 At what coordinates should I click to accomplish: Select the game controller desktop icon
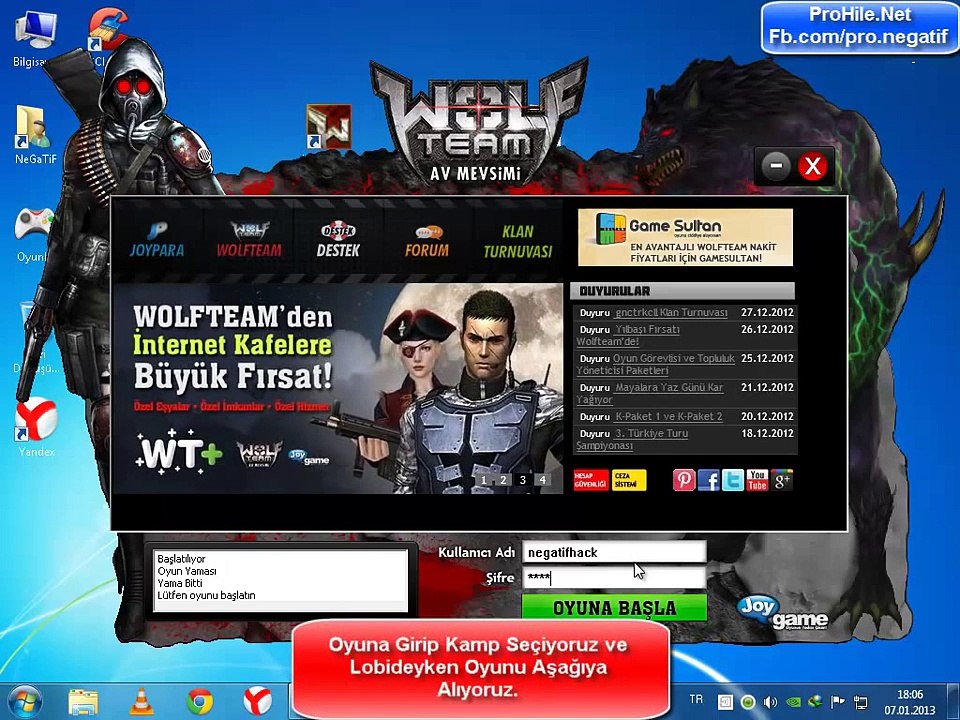coord(34,235)
